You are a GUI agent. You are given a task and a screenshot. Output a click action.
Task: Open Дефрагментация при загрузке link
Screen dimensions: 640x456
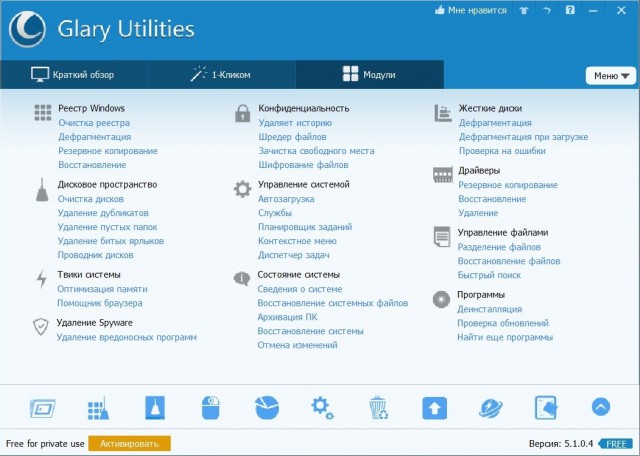pyautogui.click(x=523, y=137)
